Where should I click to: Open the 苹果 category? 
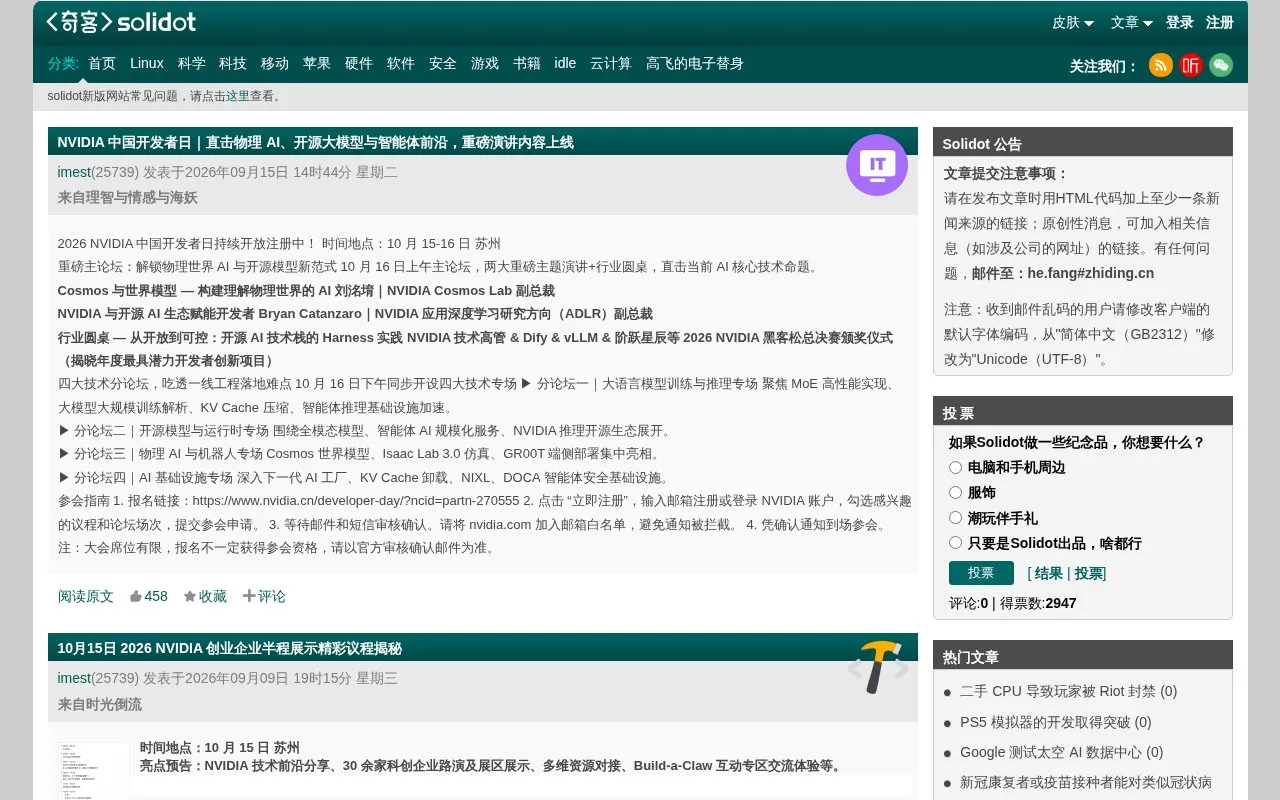point(317,63)
